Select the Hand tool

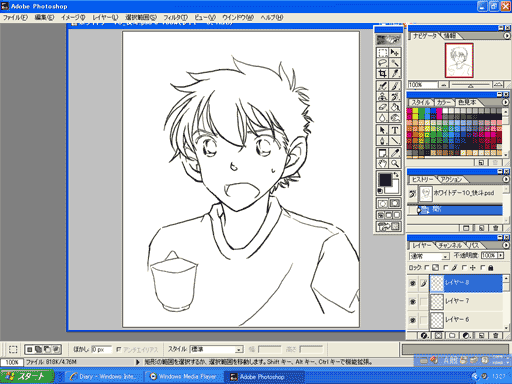click(382, 163)
